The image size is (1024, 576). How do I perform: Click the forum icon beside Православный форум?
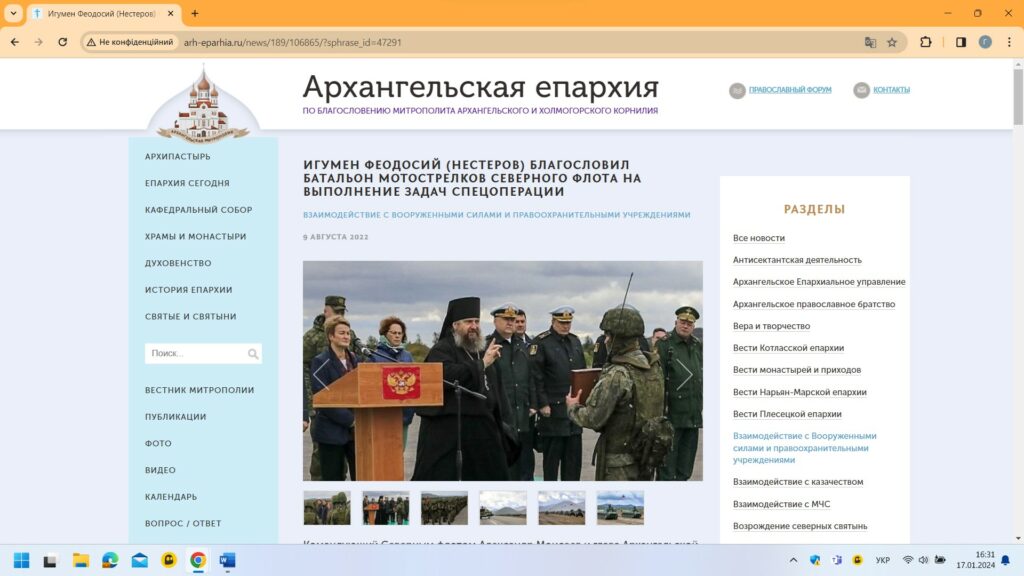pyautogui.click(x=737, y=90)
